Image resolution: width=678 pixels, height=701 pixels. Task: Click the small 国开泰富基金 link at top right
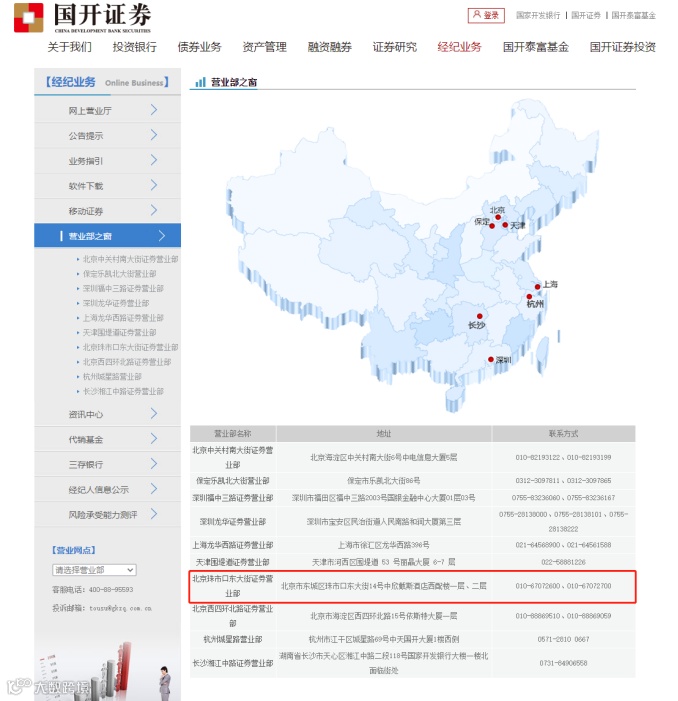click(634, 15)
